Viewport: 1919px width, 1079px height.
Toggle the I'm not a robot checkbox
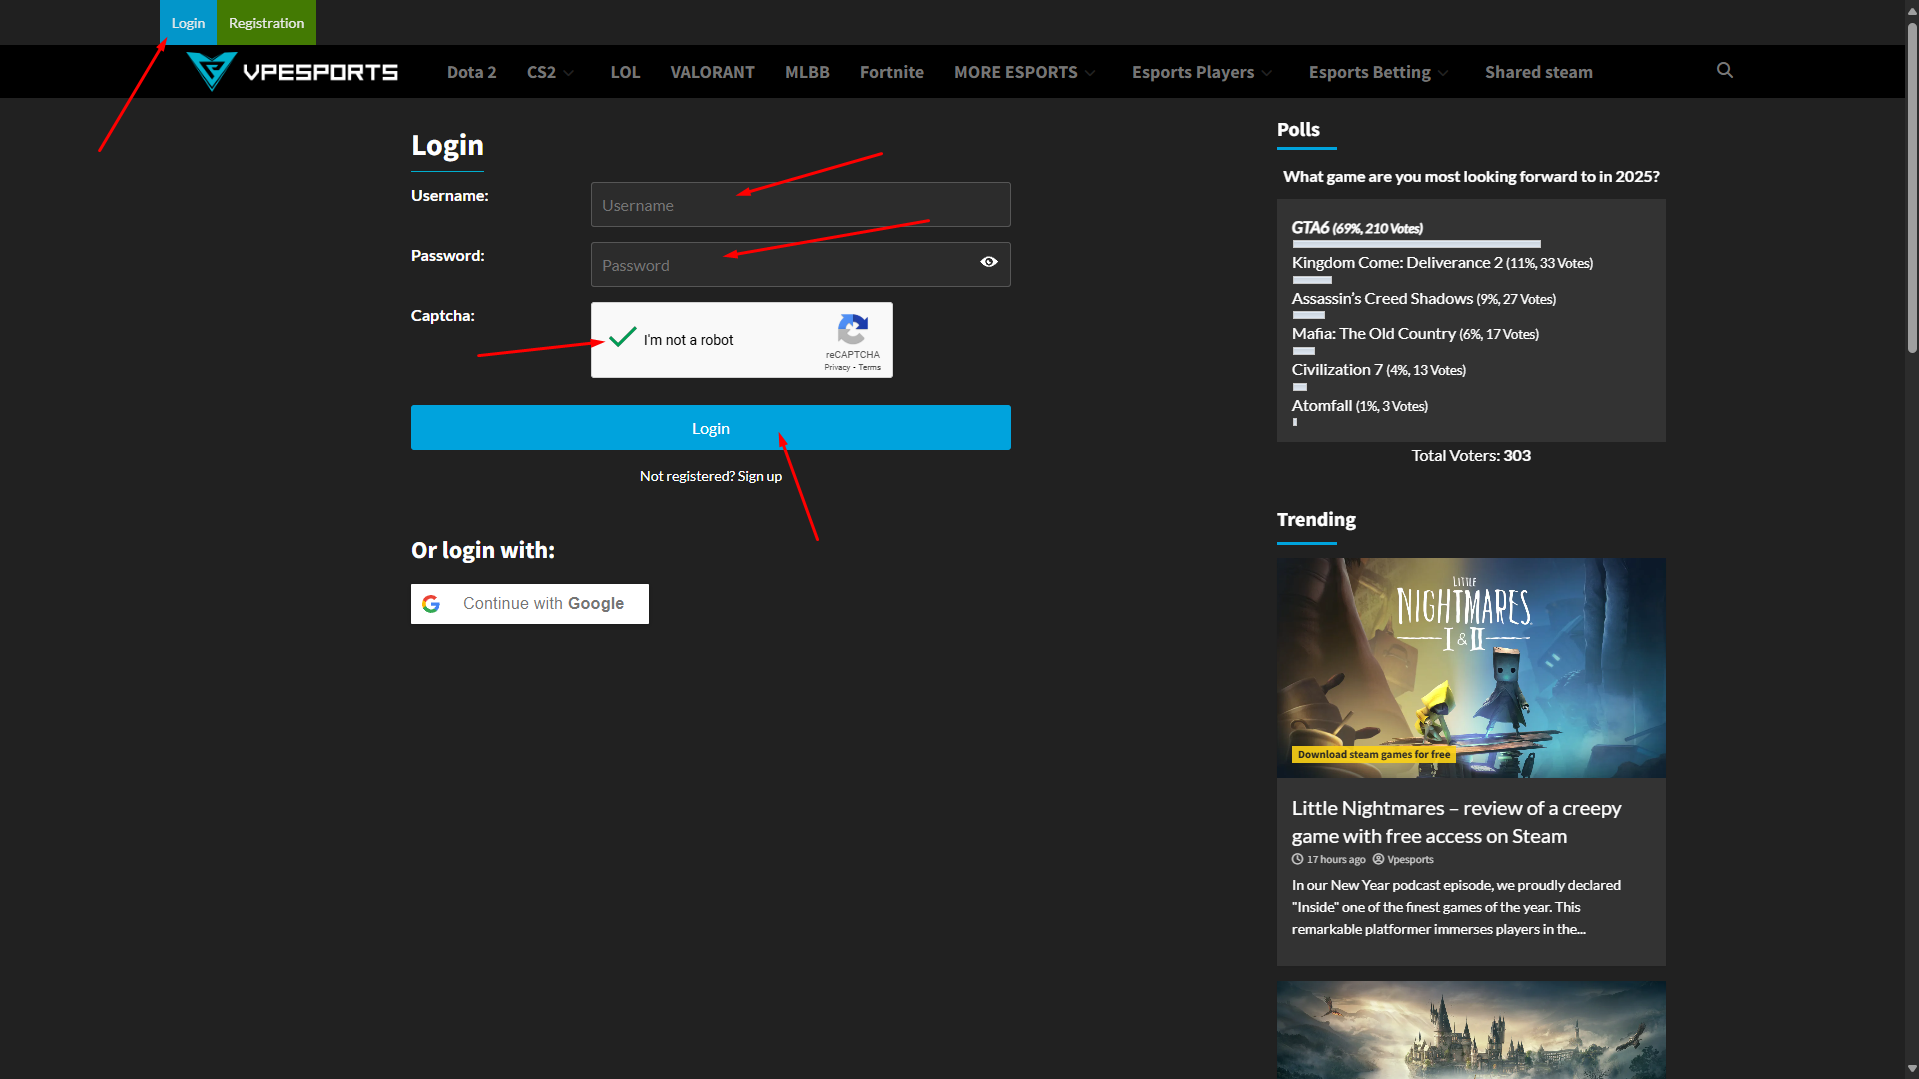[x=622, y=339]
